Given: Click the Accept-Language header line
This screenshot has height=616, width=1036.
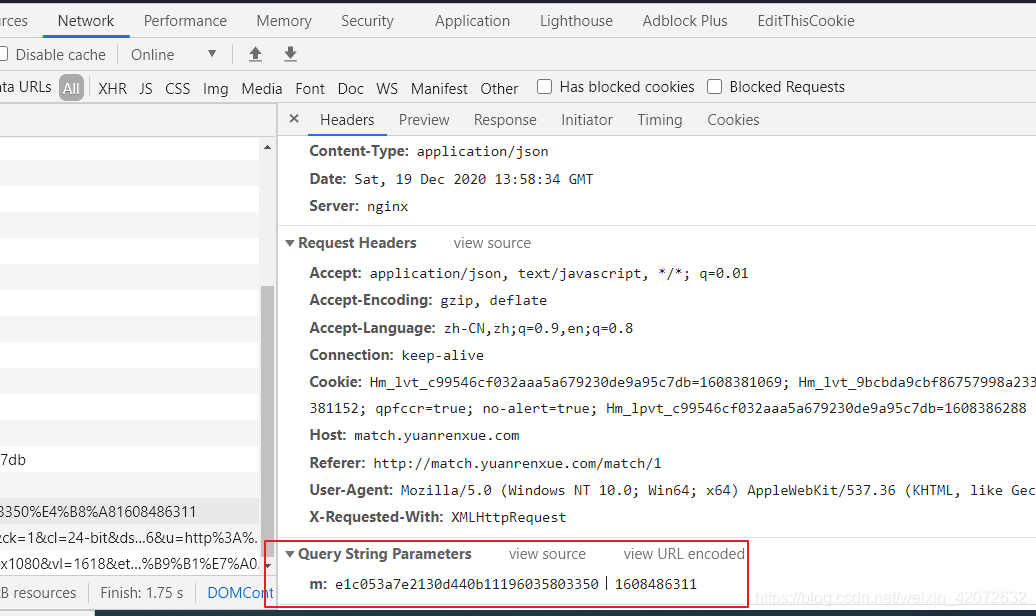Looking at the screenshot, I should [x=471, y=328].
